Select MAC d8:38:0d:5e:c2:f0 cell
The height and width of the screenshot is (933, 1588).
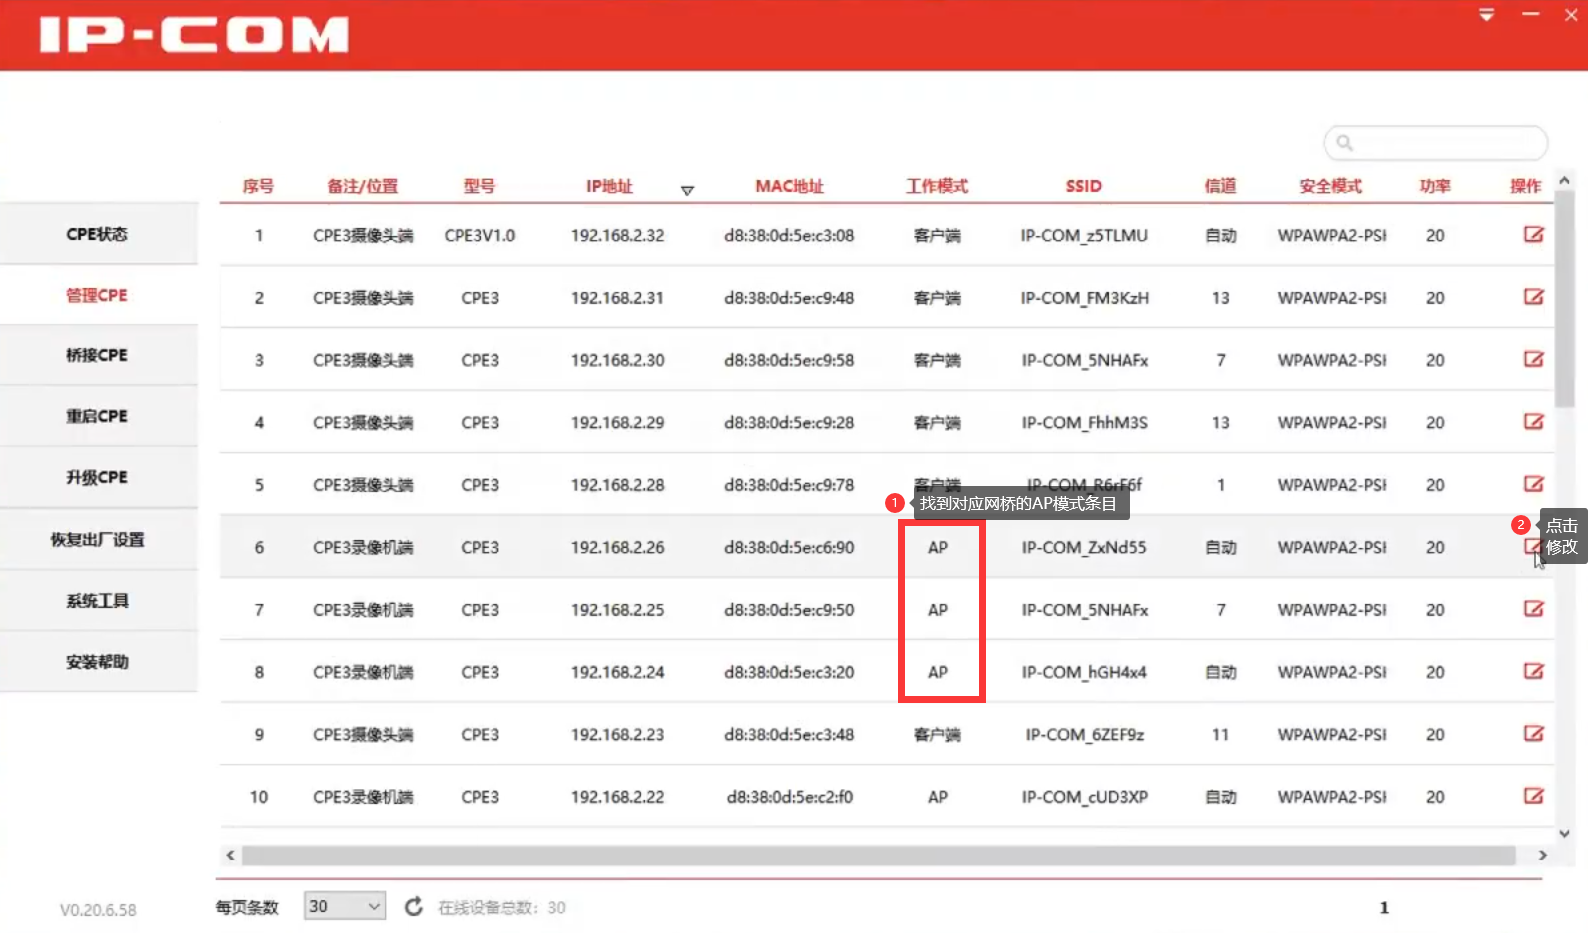pos(789,797)
